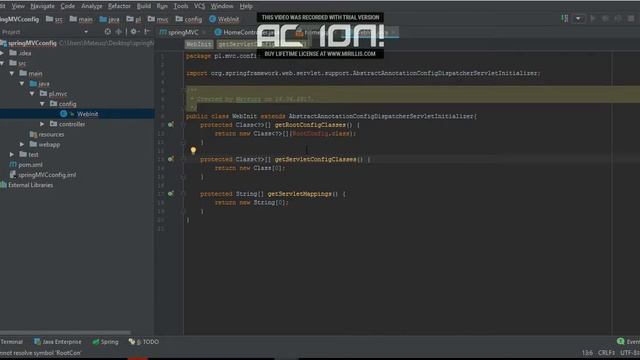Click the mvc breadcrumb in navigation bar

pos(158,19)
